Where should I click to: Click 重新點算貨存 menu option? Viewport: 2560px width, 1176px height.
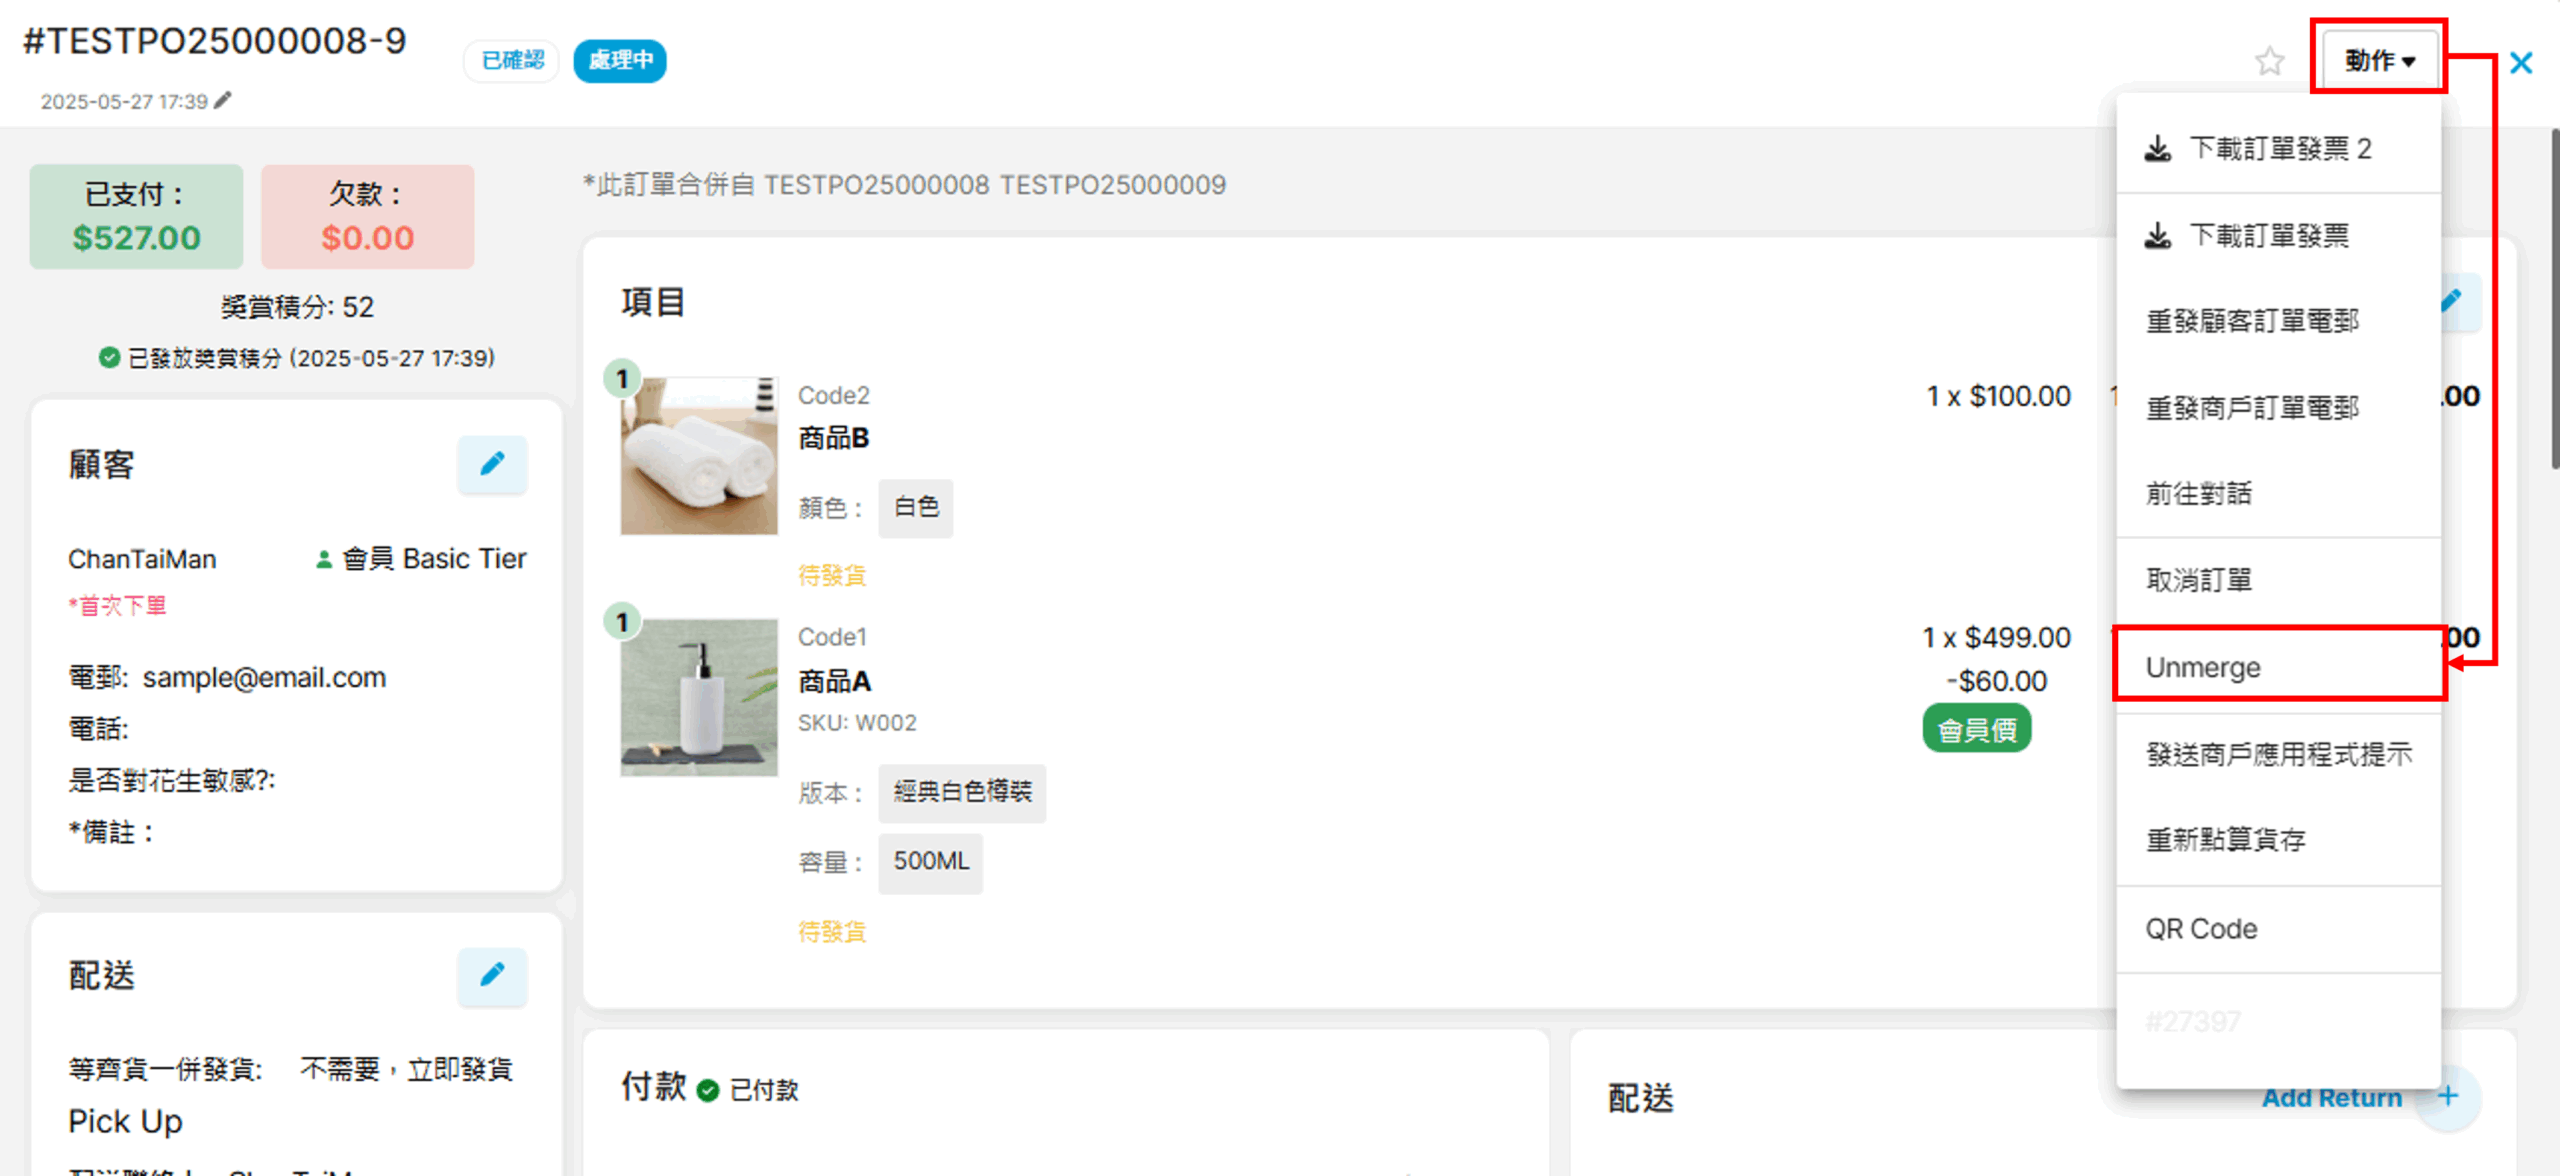pyautogui.click(x=2225, y=840)
